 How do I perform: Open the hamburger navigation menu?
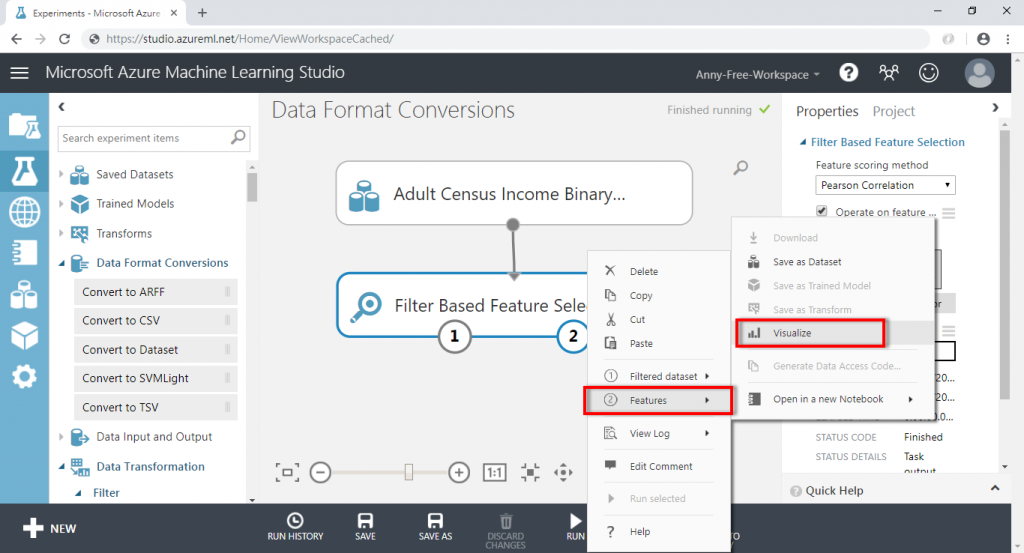click(x=20, y=72)
